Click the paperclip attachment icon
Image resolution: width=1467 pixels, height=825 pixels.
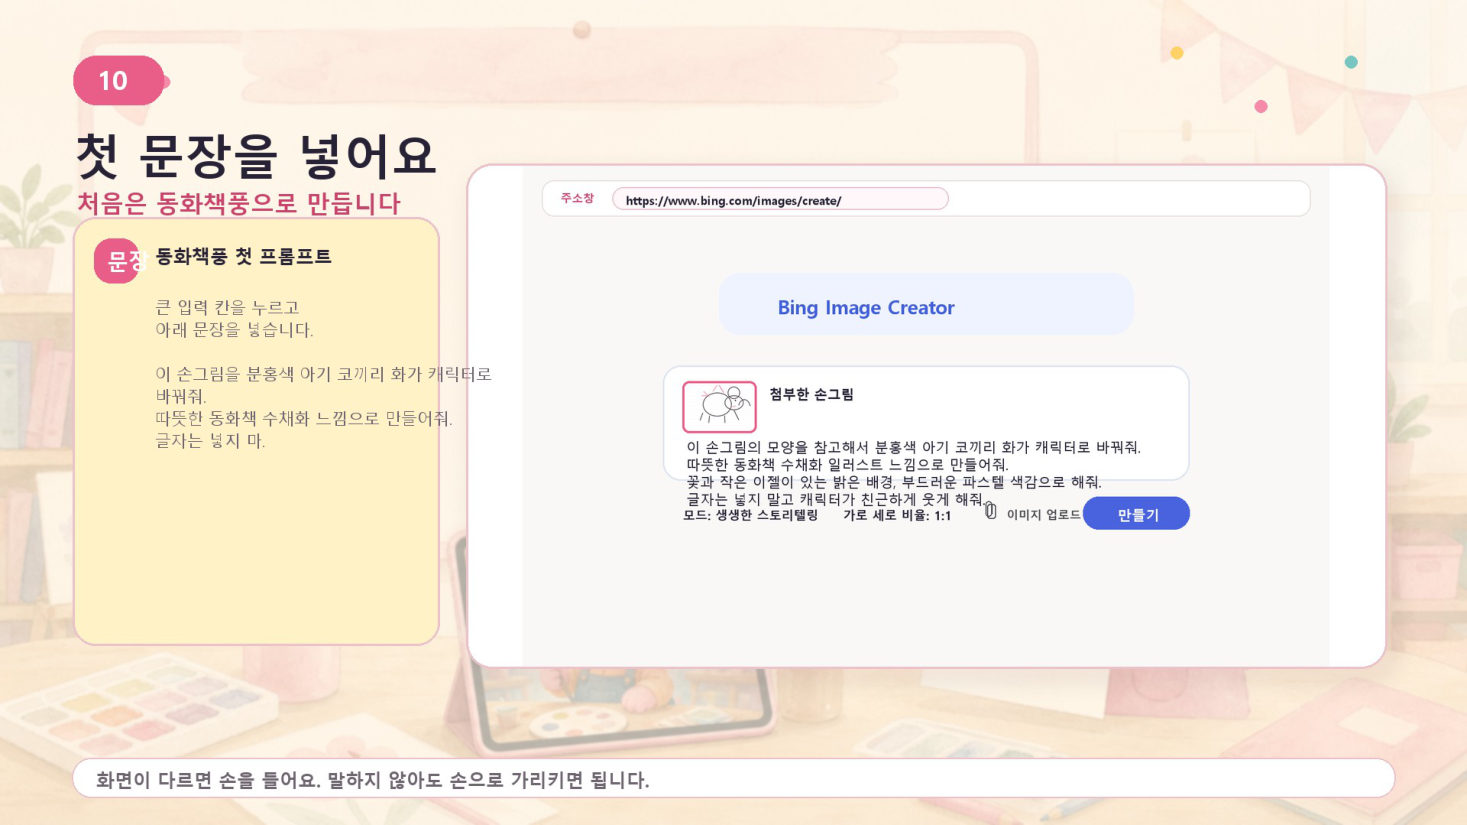pos(990,511)
